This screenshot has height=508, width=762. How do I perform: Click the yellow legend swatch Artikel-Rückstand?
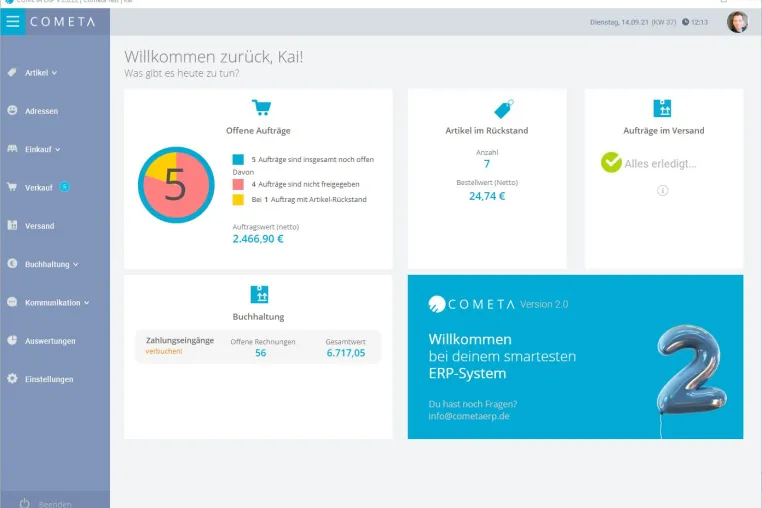[238, 199]
